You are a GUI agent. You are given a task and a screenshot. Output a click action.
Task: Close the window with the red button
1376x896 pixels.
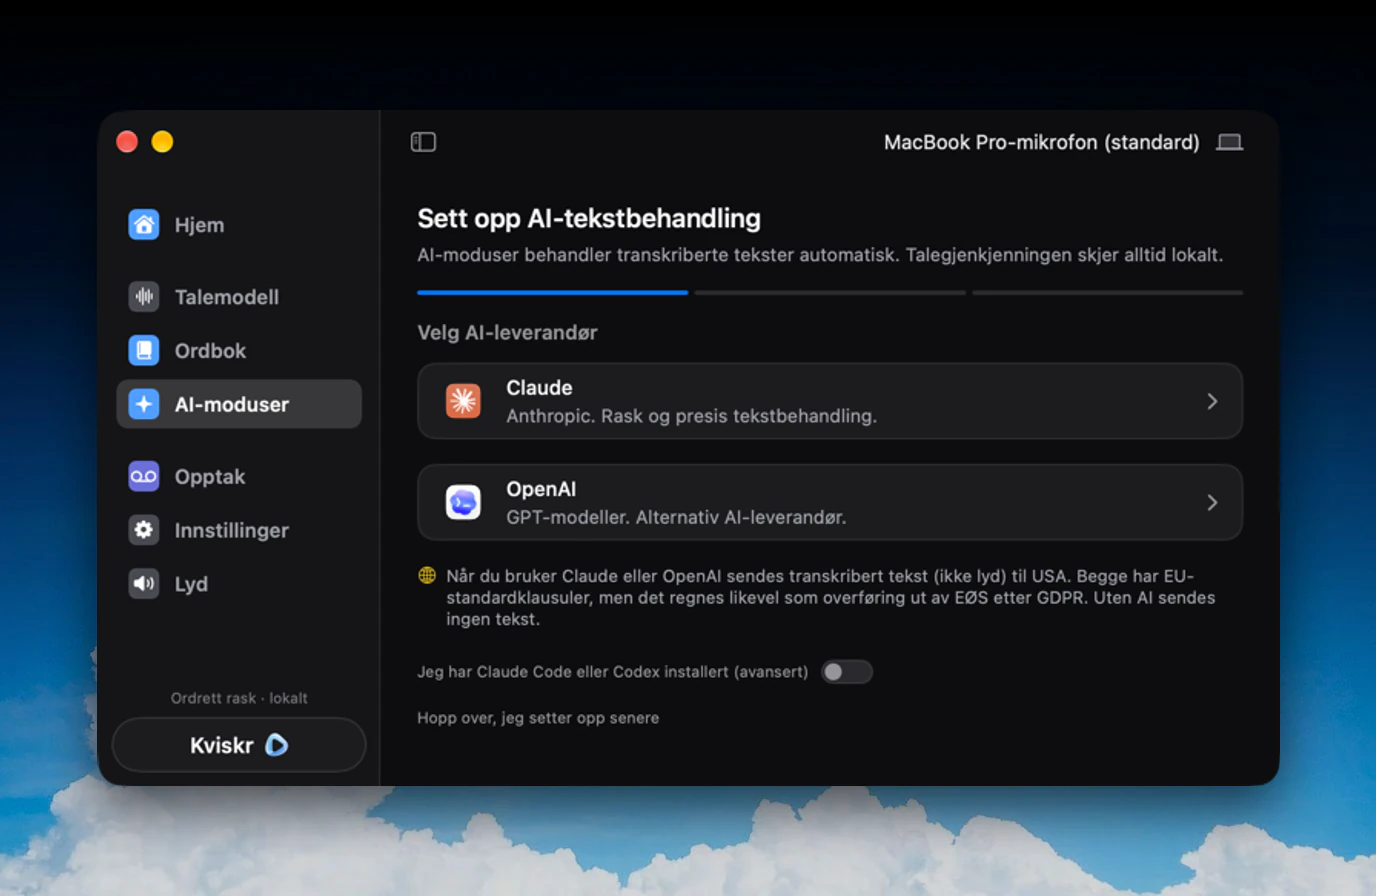(x=127, y=142)
